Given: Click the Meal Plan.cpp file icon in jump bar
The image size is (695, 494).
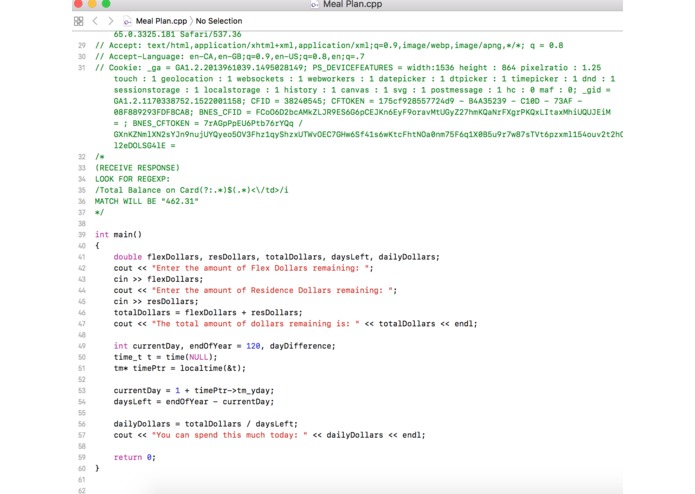Looking at the screenshot, I should click(x=127, y=21).
